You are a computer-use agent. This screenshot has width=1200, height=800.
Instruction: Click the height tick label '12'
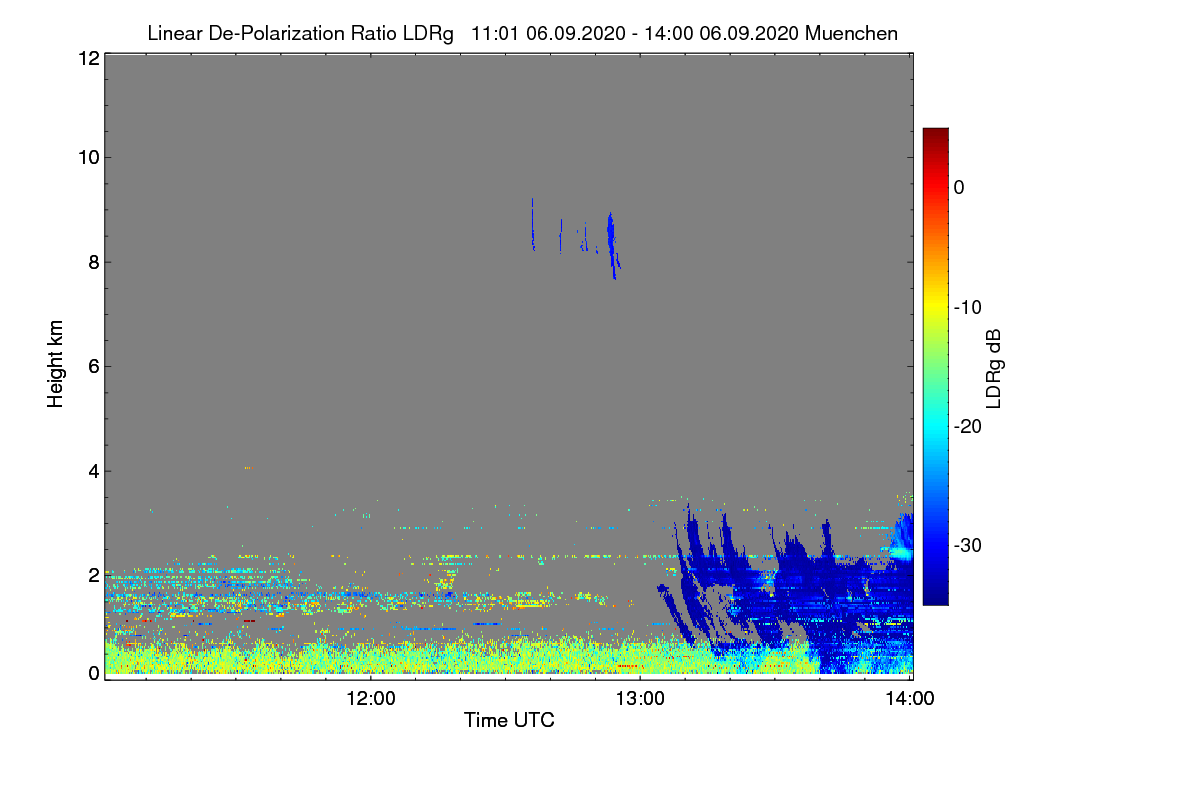[x=87, y=58]
